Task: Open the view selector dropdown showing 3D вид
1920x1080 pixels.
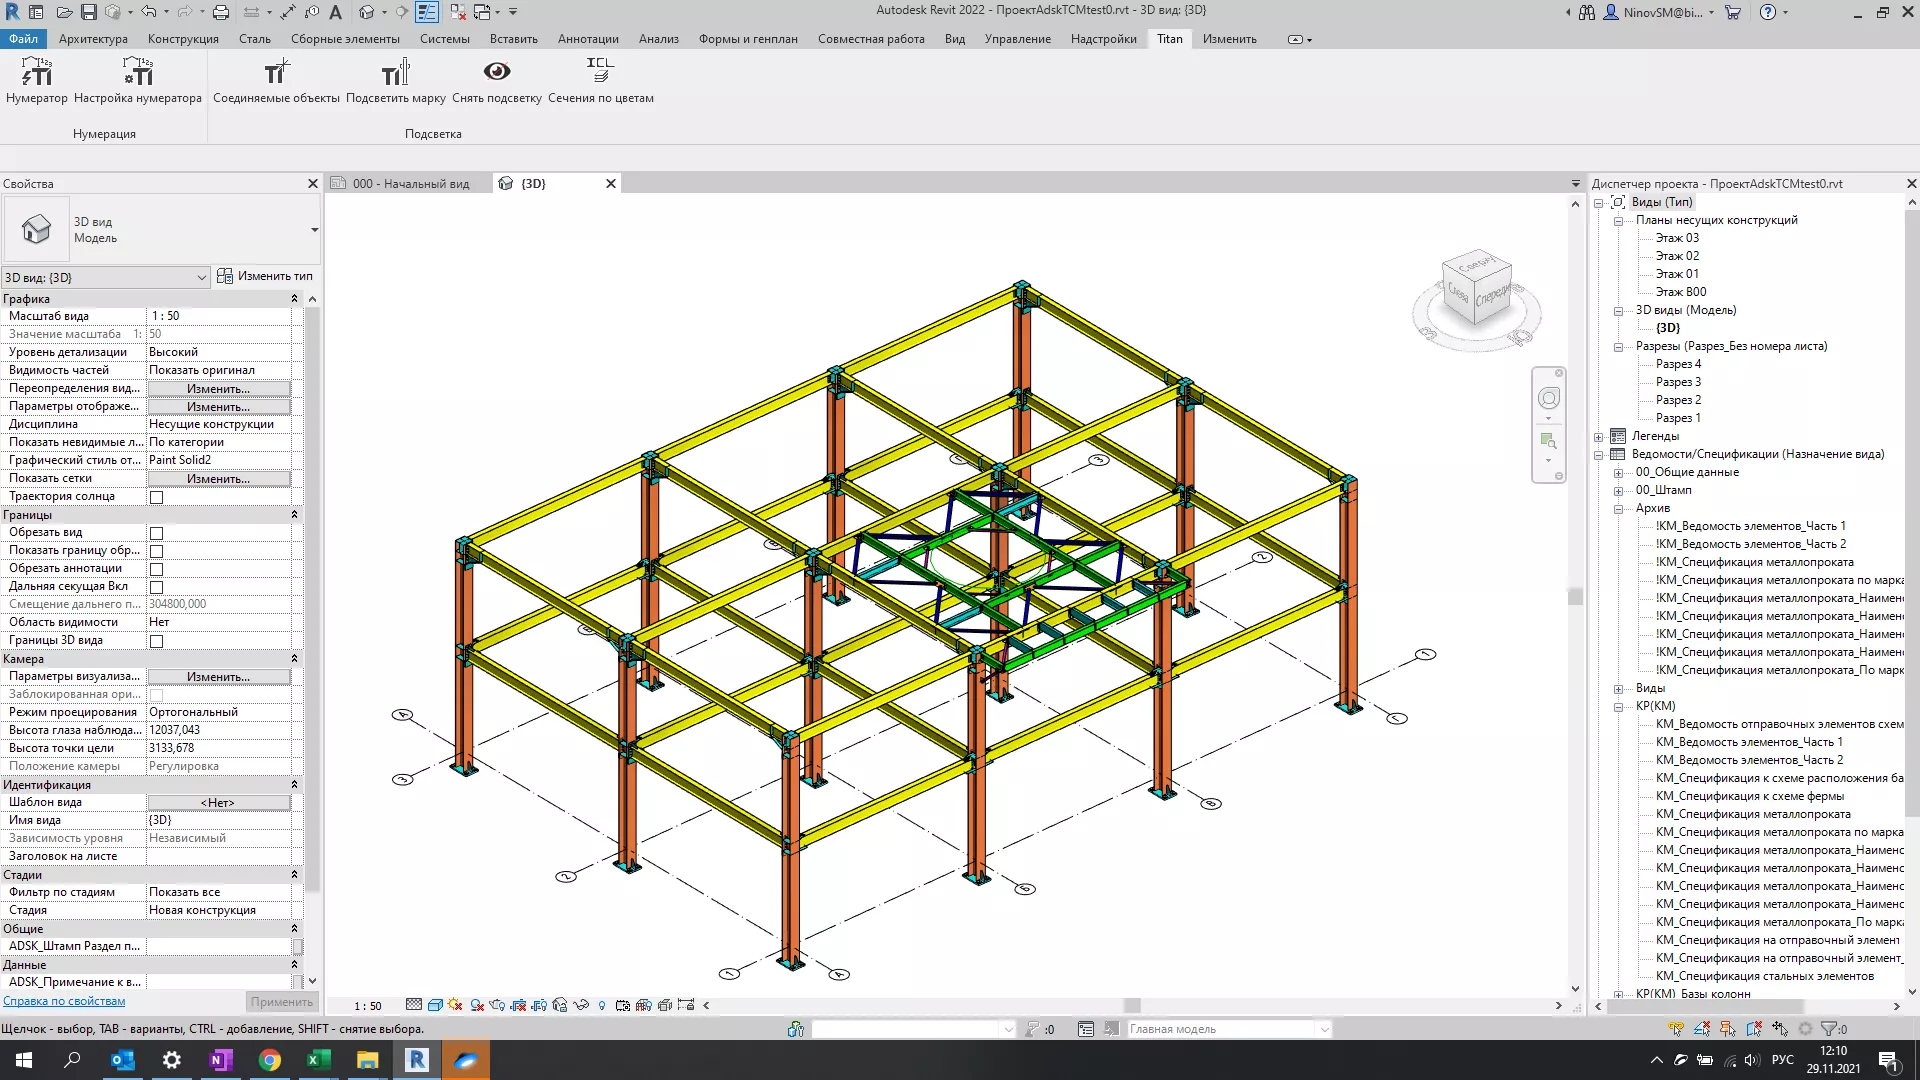Action: (200, 277)
